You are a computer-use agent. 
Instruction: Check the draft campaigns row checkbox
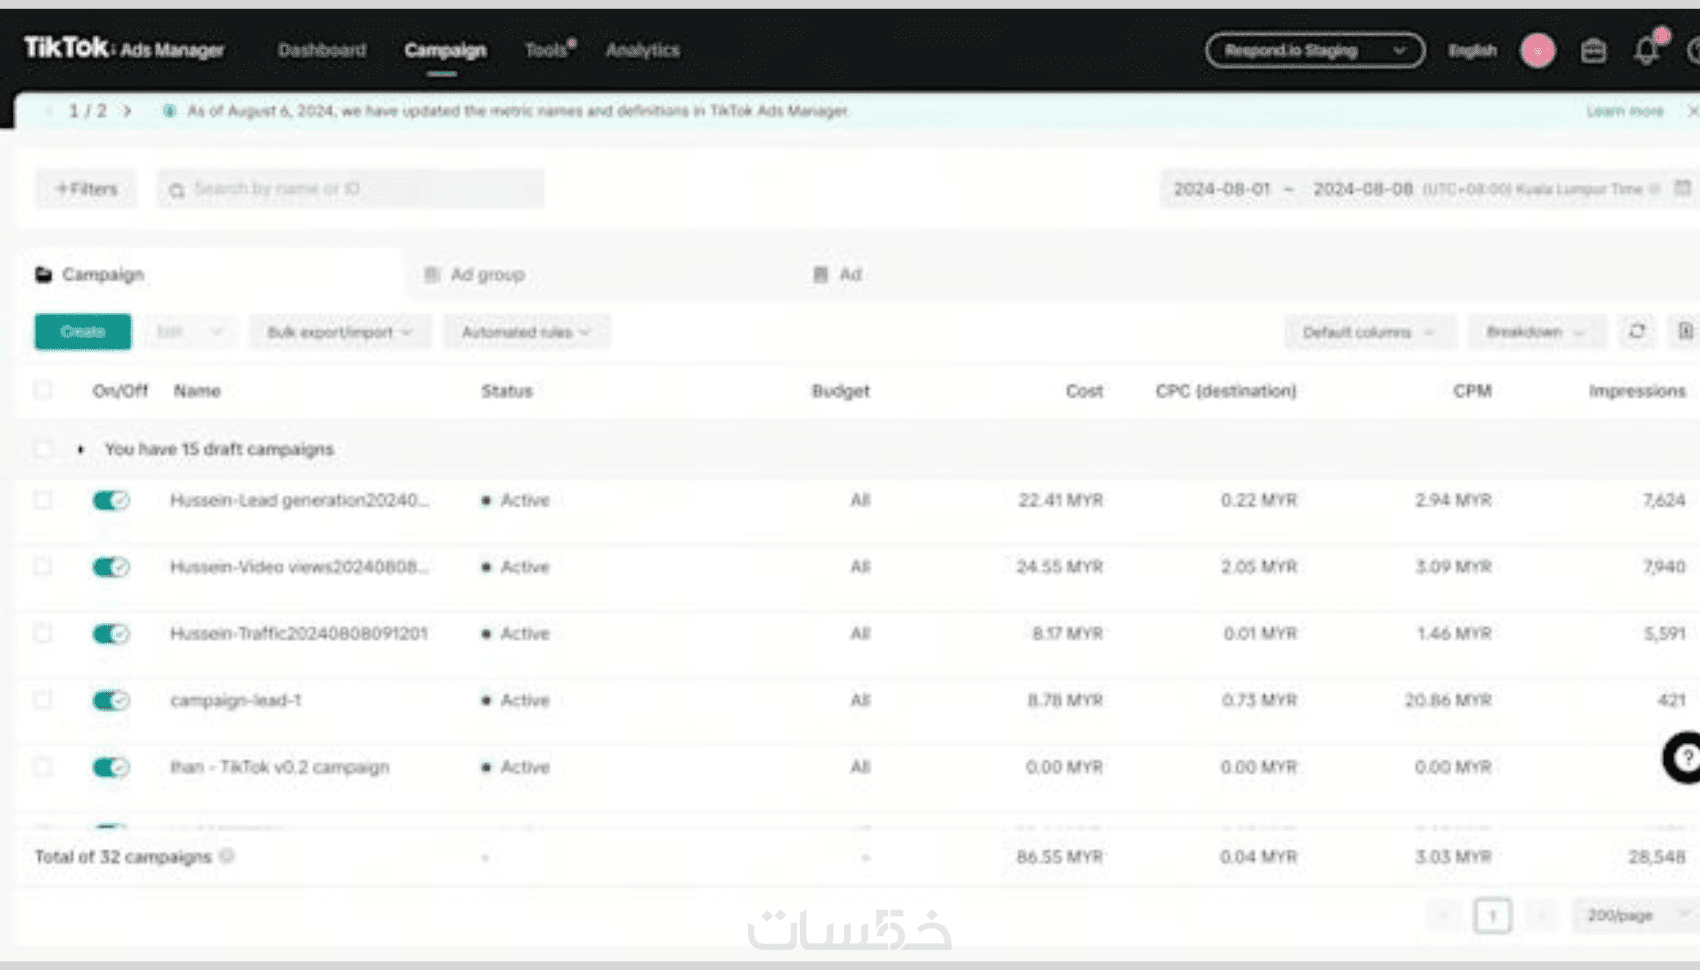[43, 449]
